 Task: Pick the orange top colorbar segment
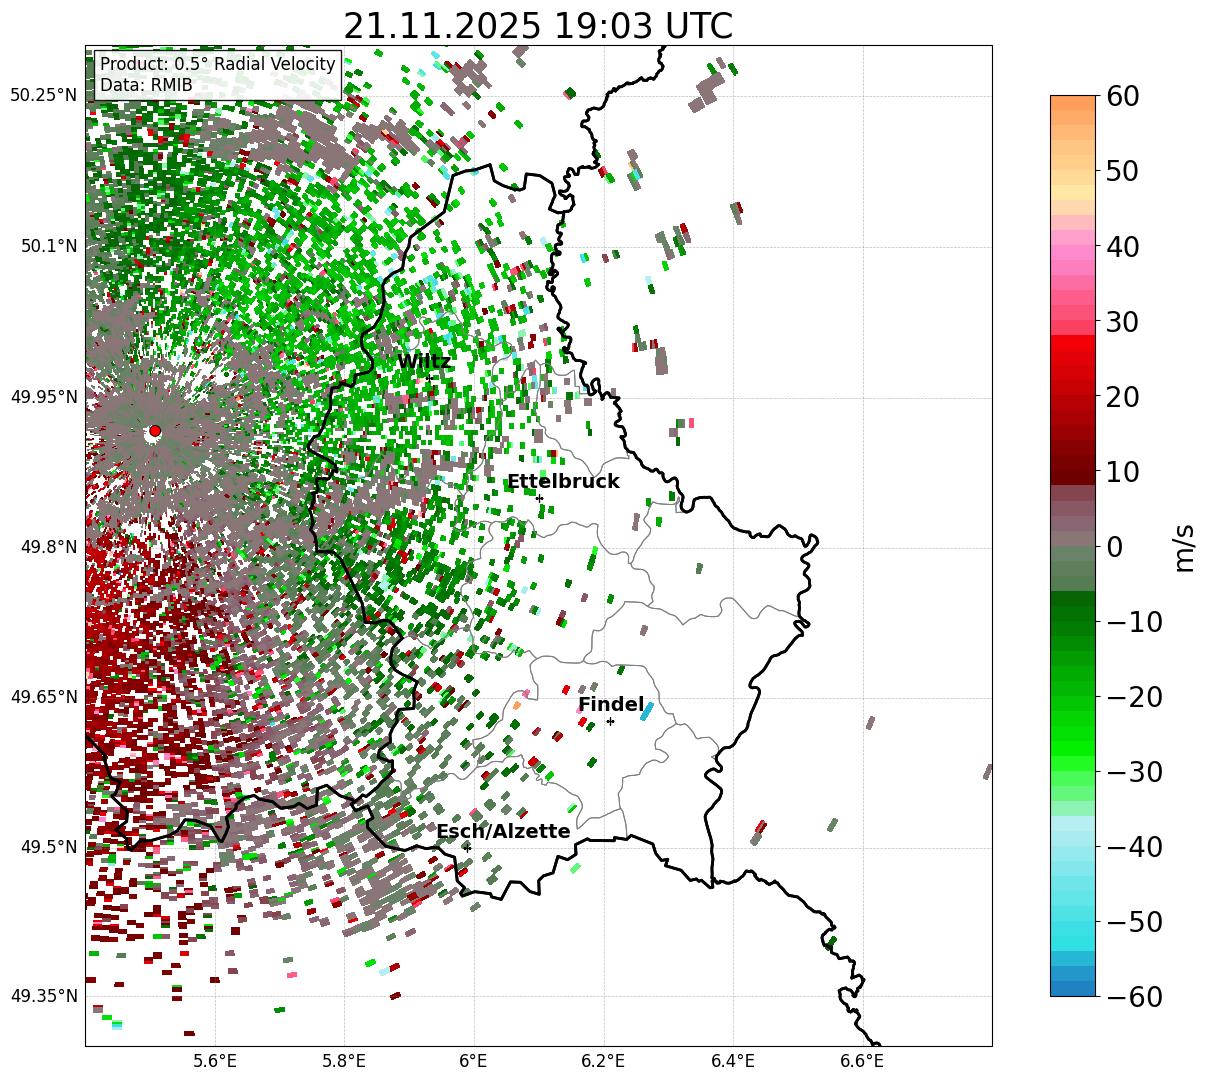click(x=1073, y=103)
